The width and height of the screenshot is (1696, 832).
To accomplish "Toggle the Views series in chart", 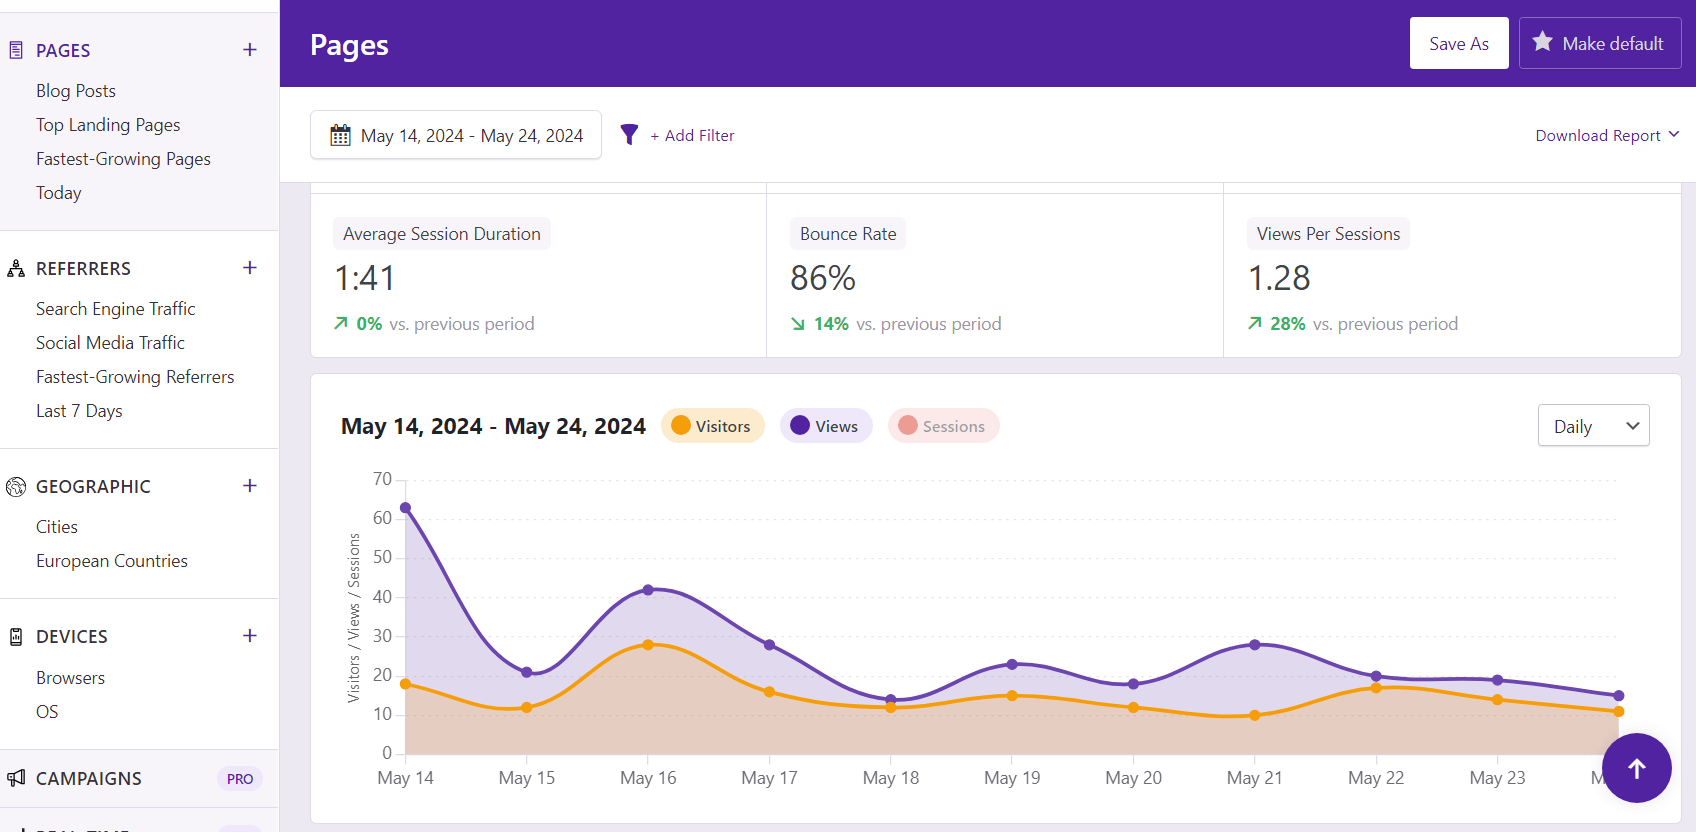I will pyautogui.click(x=826, y=426).
